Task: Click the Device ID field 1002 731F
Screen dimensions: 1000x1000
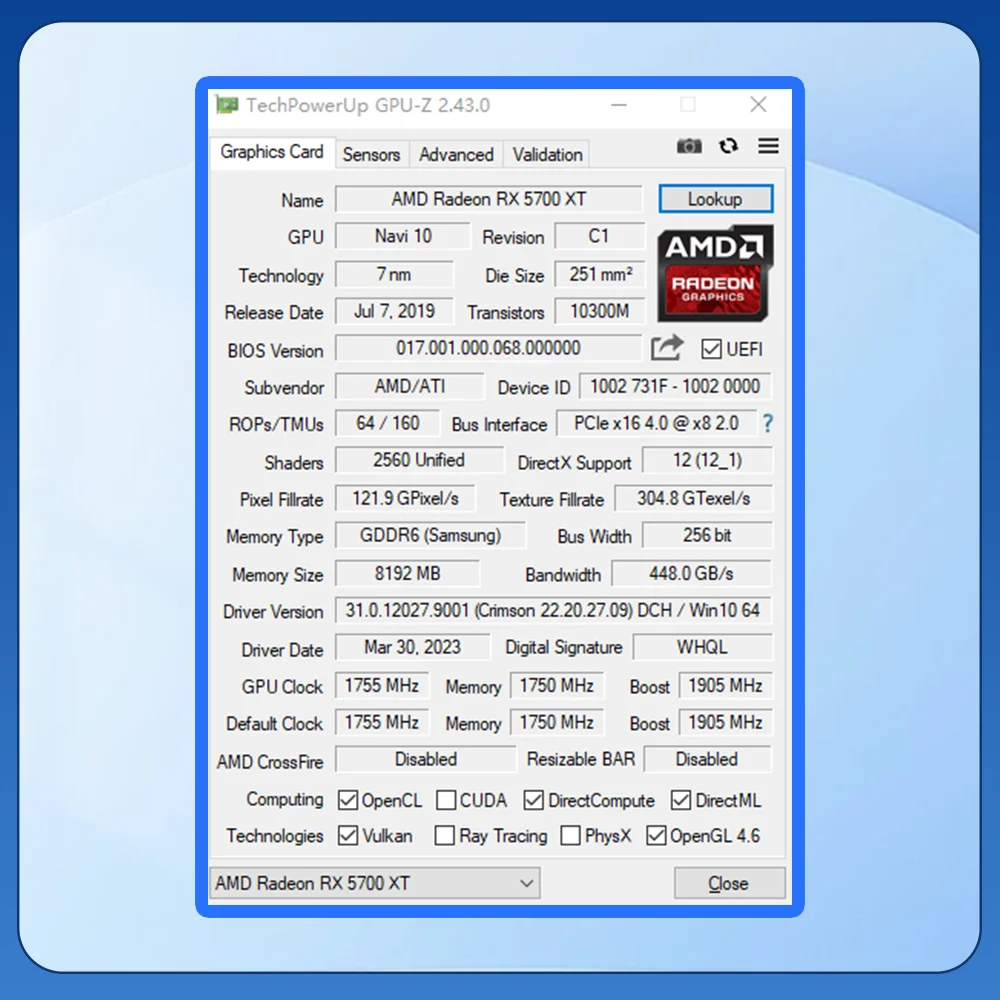Action: [x=675, y=386]
